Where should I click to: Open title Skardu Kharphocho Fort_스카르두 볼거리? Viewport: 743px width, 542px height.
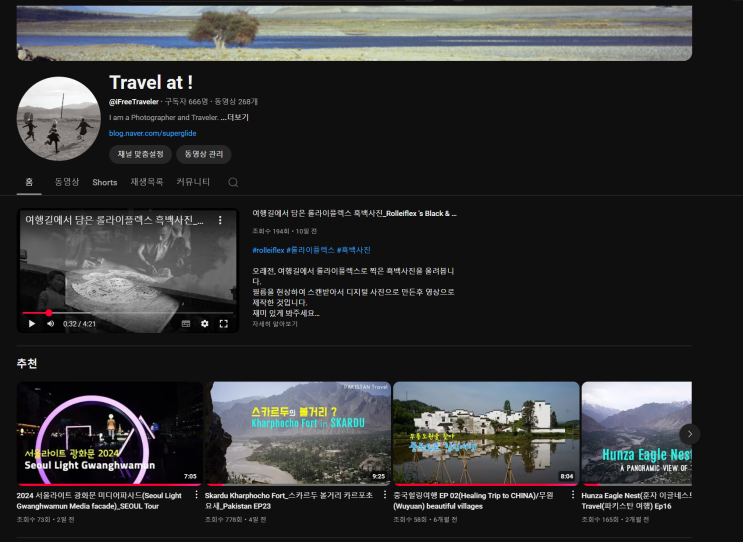pyautogui.click(x=289, y=501)
